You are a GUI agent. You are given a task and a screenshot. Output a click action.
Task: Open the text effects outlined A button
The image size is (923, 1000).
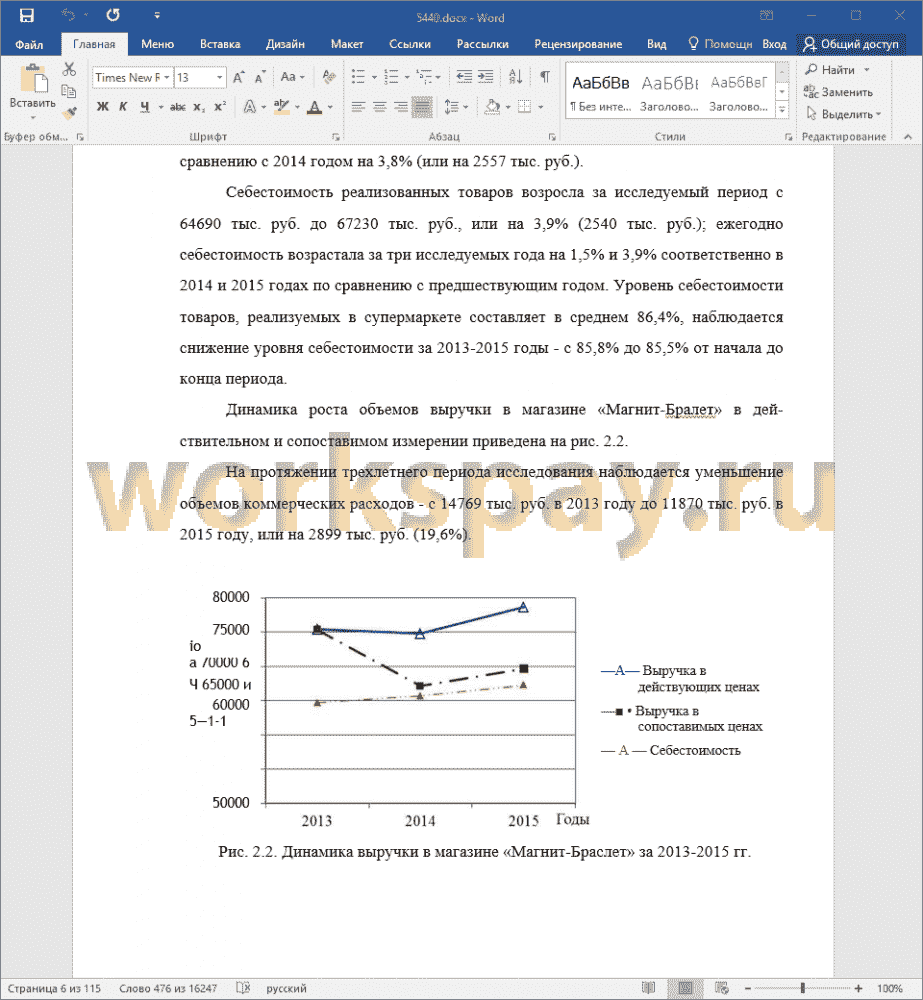[251, 107]
